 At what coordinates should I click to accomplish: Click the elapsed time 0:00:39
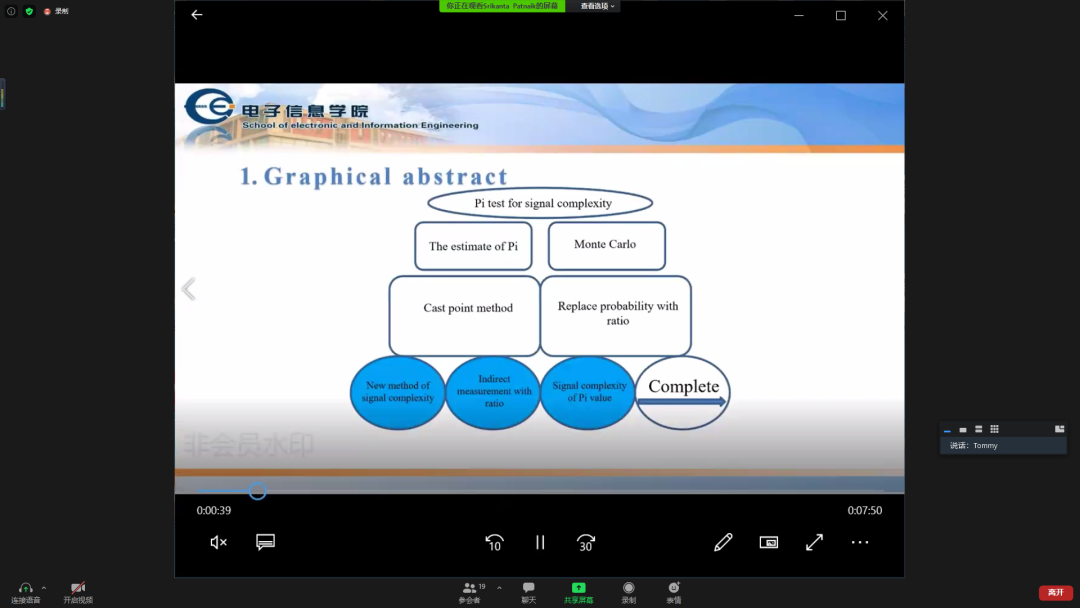[x=214, y=510]
